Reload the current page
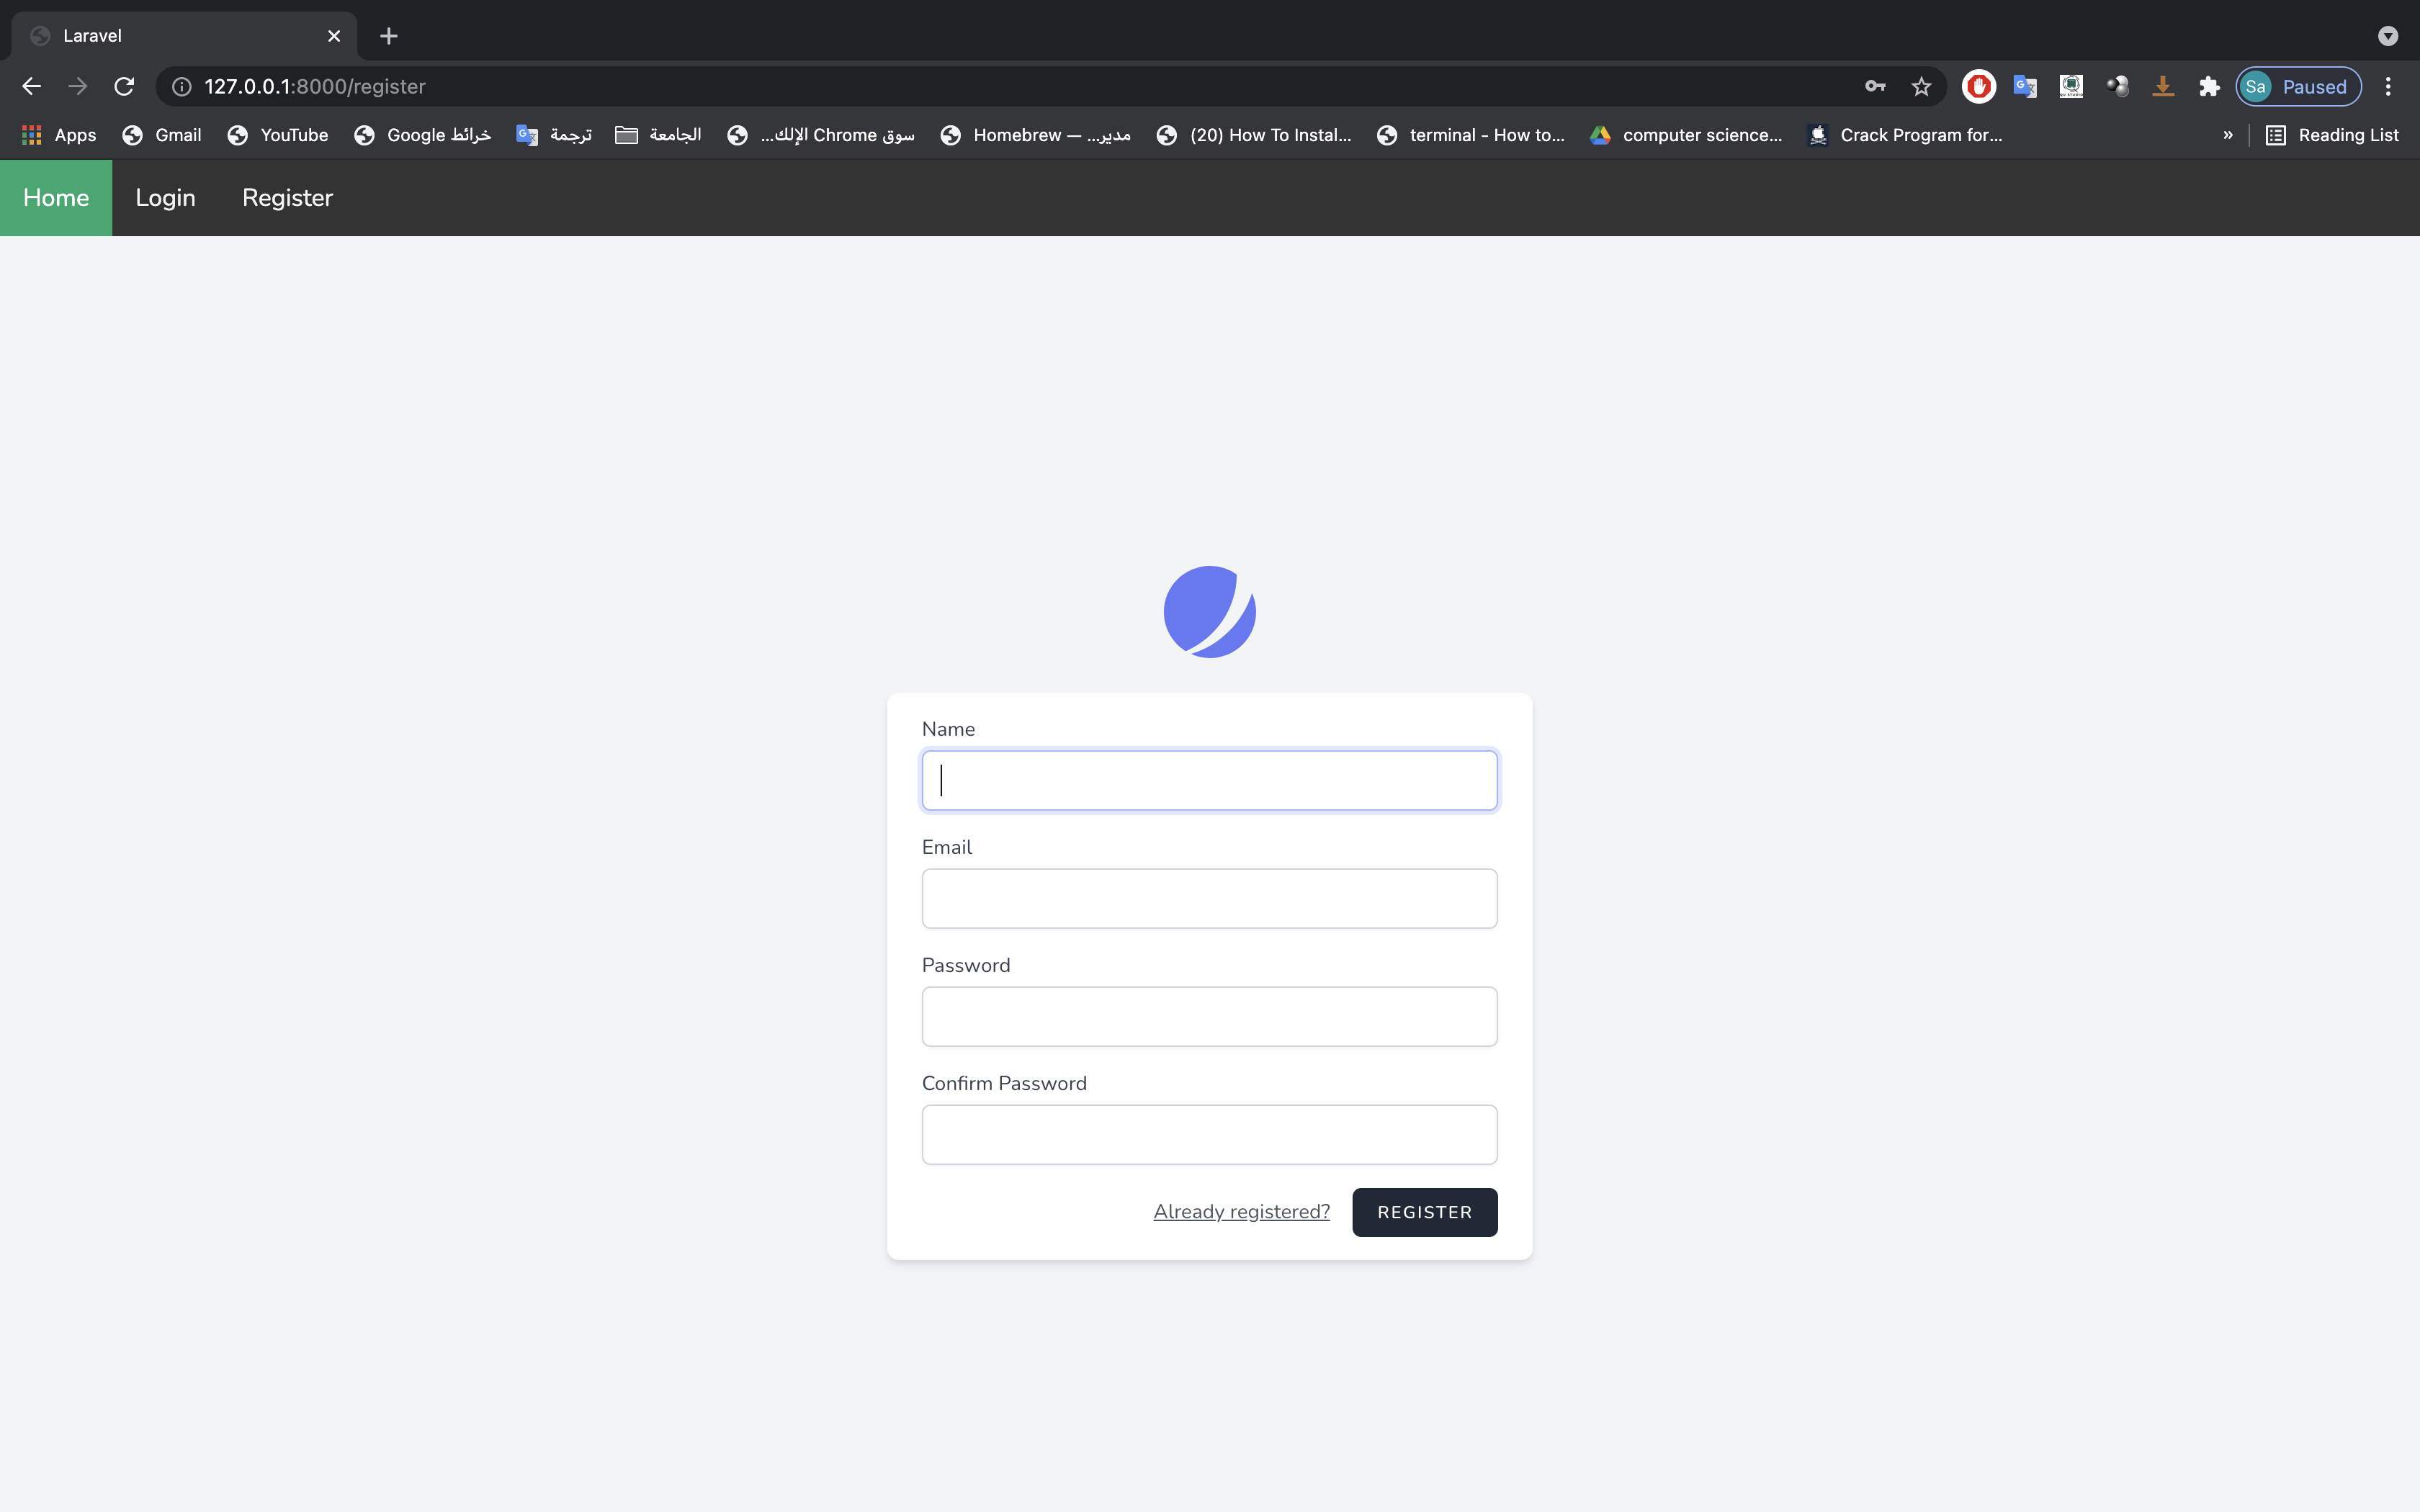Screen dimensions: 2420x1512 click(124, 87)
